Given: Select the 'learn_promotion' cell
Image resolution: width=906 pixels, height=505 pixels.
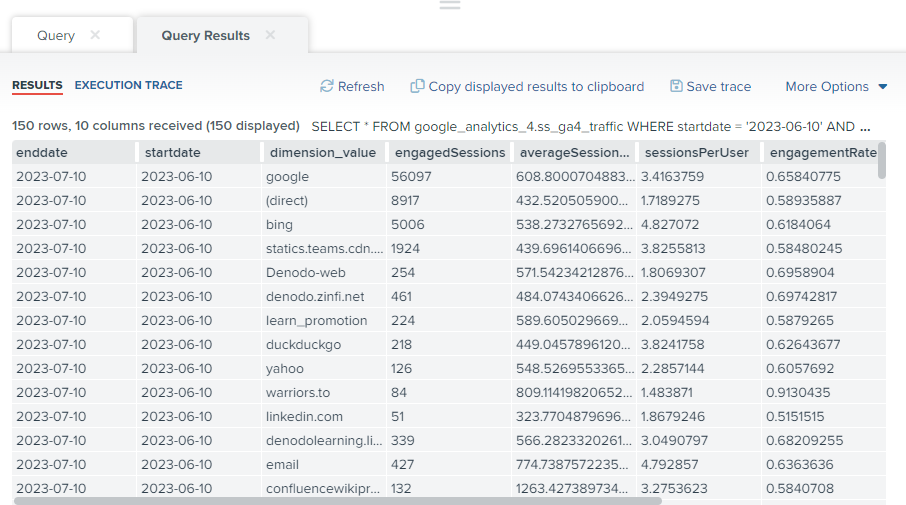Looking at the screenshot, I should 324,320.
